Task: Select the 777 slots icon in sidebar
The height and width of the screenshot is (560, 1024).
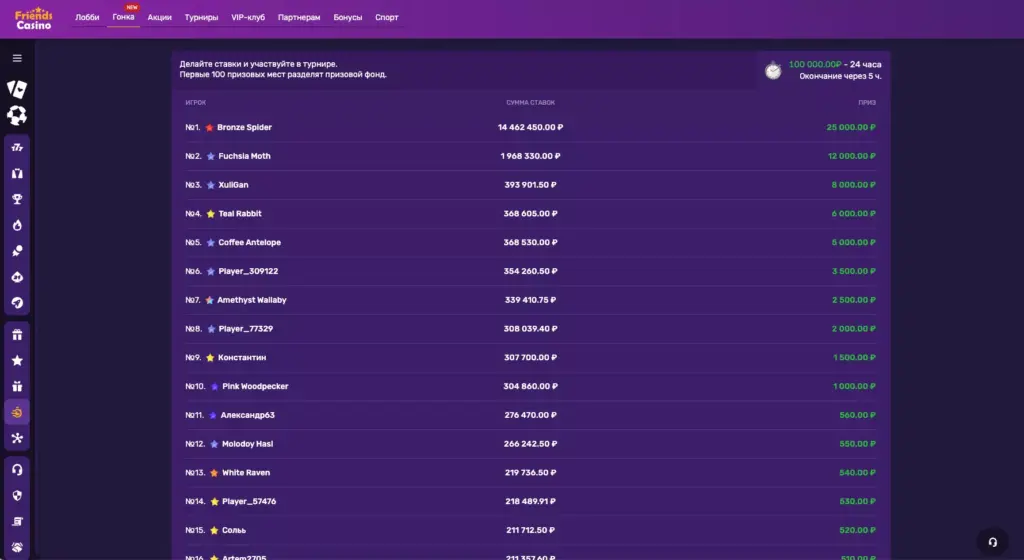Action: (x=17, y=147)
